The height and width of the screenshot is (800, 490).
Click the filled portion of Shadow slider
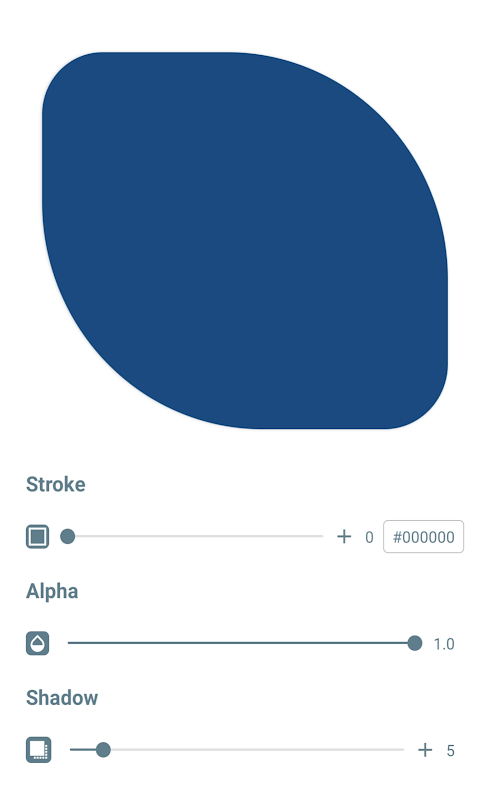tap(83, 749)
